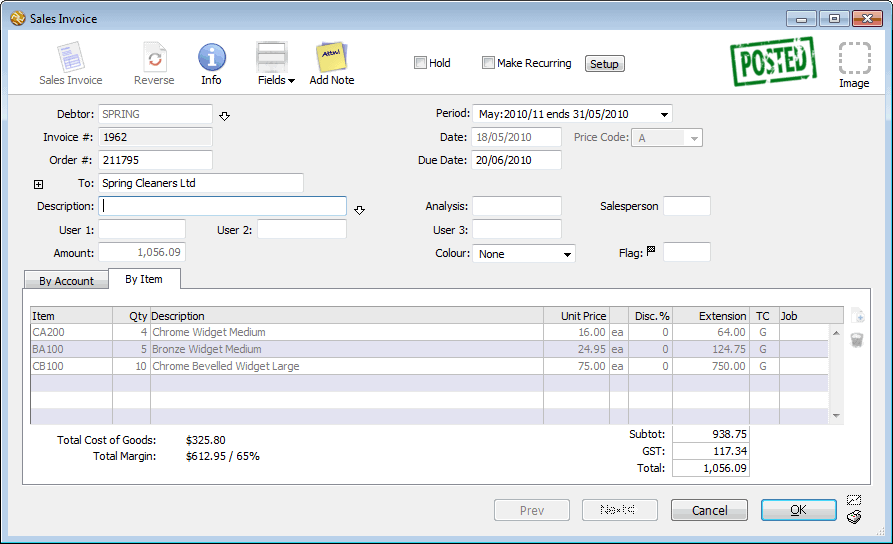Image resolution: width=893 pixels, height=544 pixels.
Task: Click the Subtot value 938.75
Action: tap(711, 434)
